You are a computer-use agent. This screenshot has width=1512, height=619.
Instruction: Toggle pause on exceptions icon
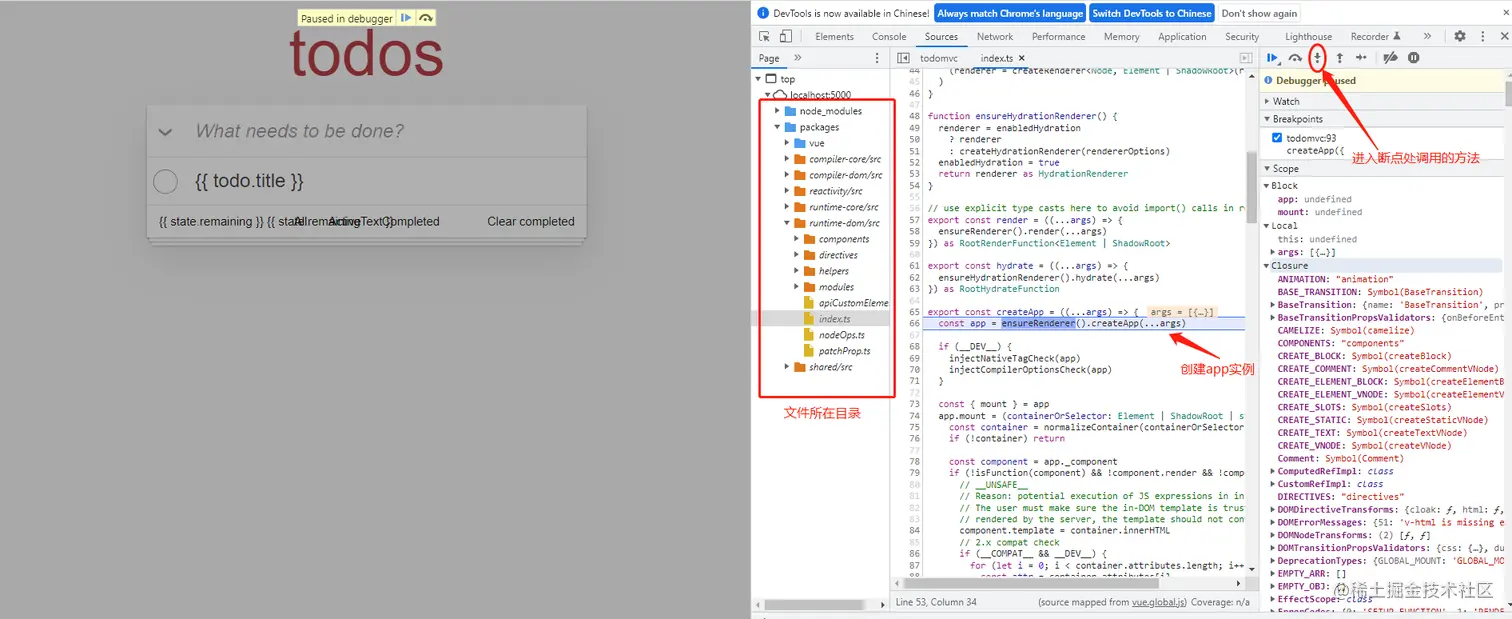(1413, 58)
